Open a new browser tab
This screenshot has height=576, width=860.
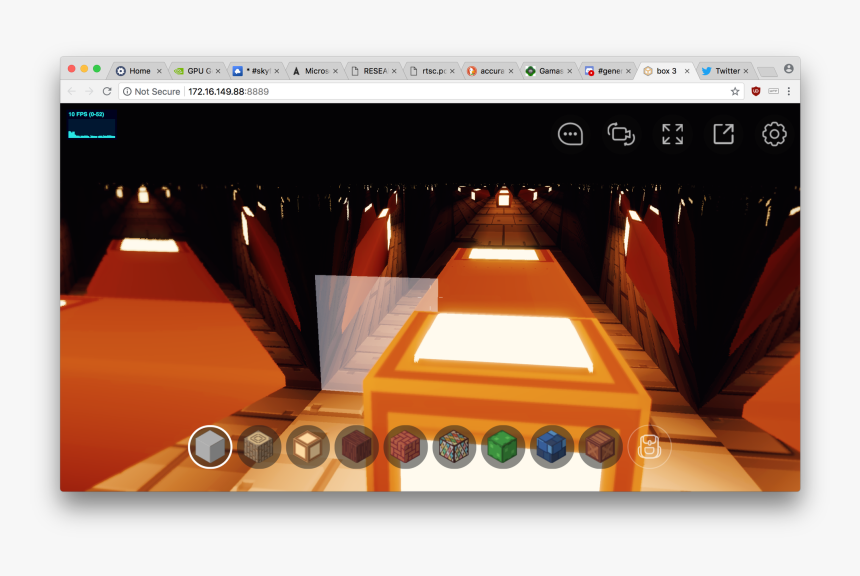767,71
